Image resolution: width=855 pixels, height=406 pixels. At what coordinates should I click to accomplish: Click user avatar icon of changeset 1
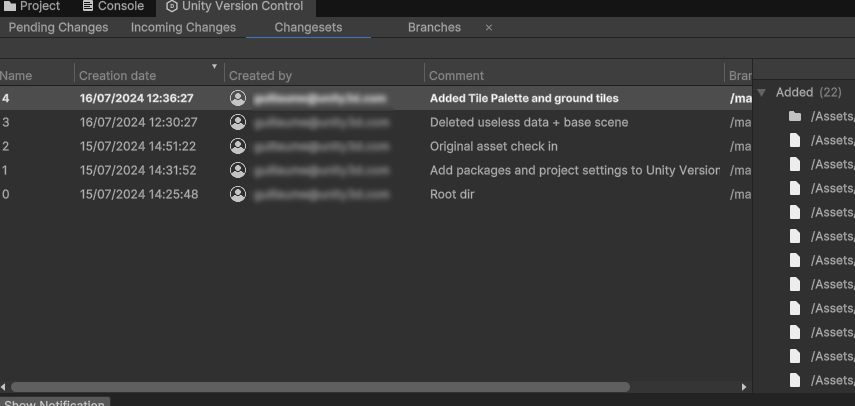pos(238,170)
